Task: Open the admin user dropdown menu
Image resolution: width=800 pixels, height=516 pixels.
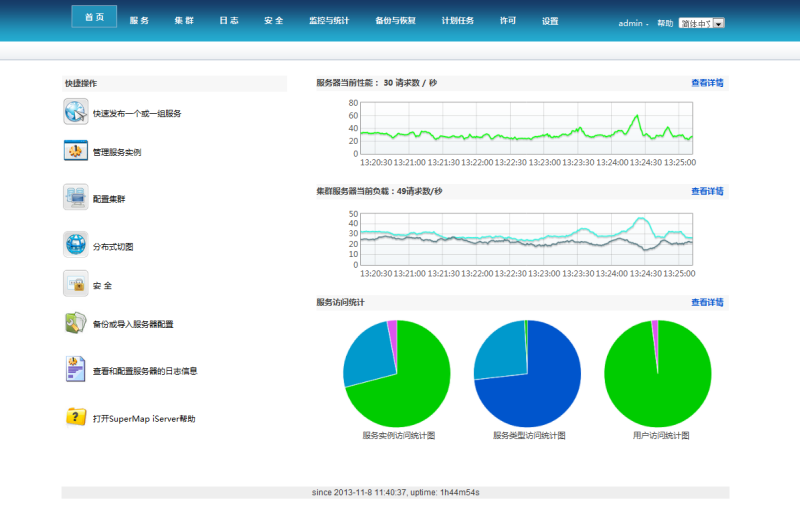Action: click(633, 23)
